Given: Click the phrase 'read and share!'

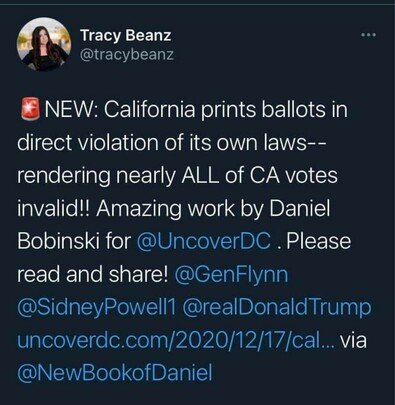Looking at the screenshot, I should 92,274.
